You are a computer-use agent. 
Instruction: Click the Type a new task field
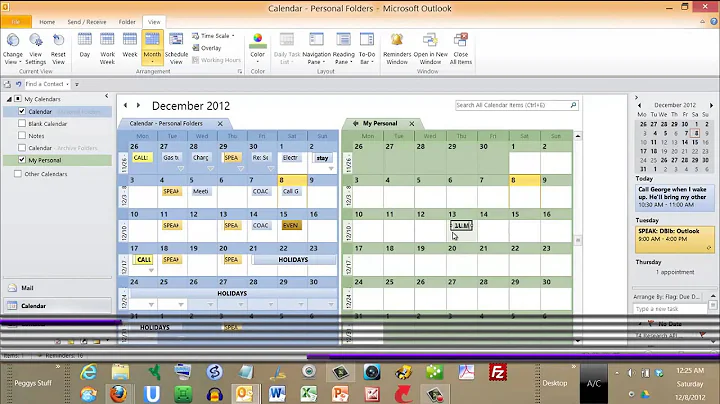(x=670, y=309)
